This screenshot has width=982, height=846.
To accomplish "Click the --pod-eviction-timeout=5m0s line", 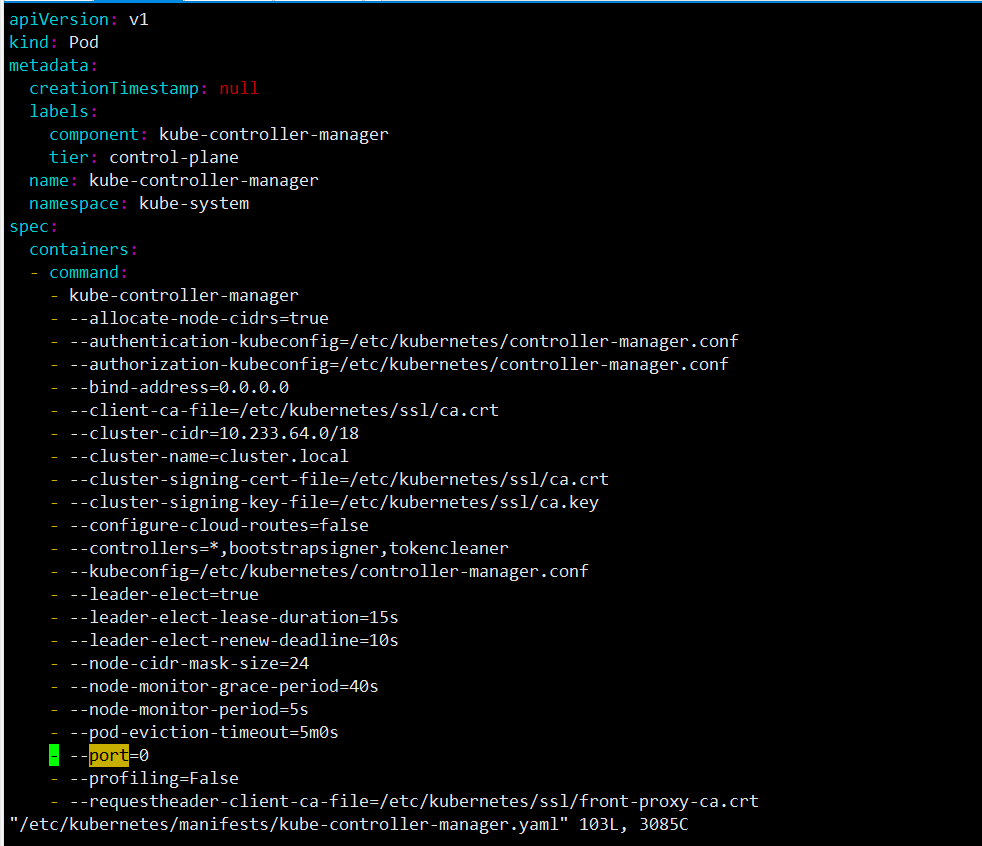I will click(x=204, y=732).
